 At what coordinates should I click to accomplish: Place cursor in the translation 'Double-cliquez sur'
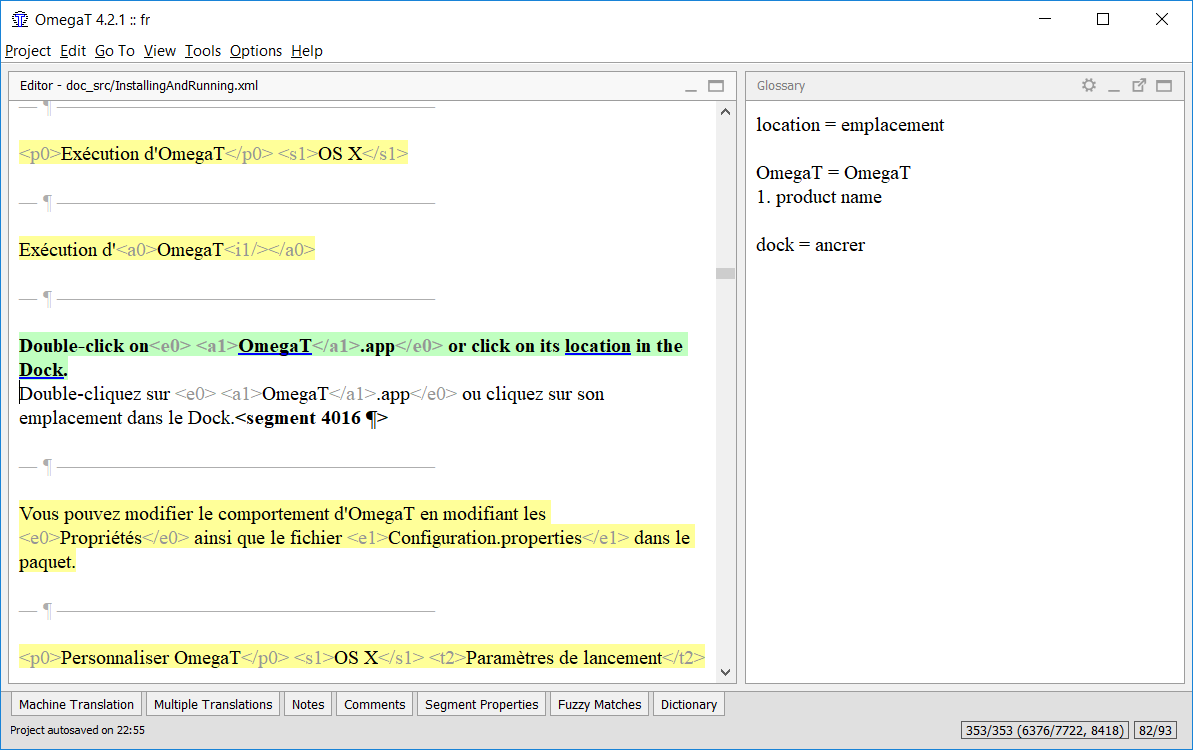pyautogui.click(x=94, y=394)
